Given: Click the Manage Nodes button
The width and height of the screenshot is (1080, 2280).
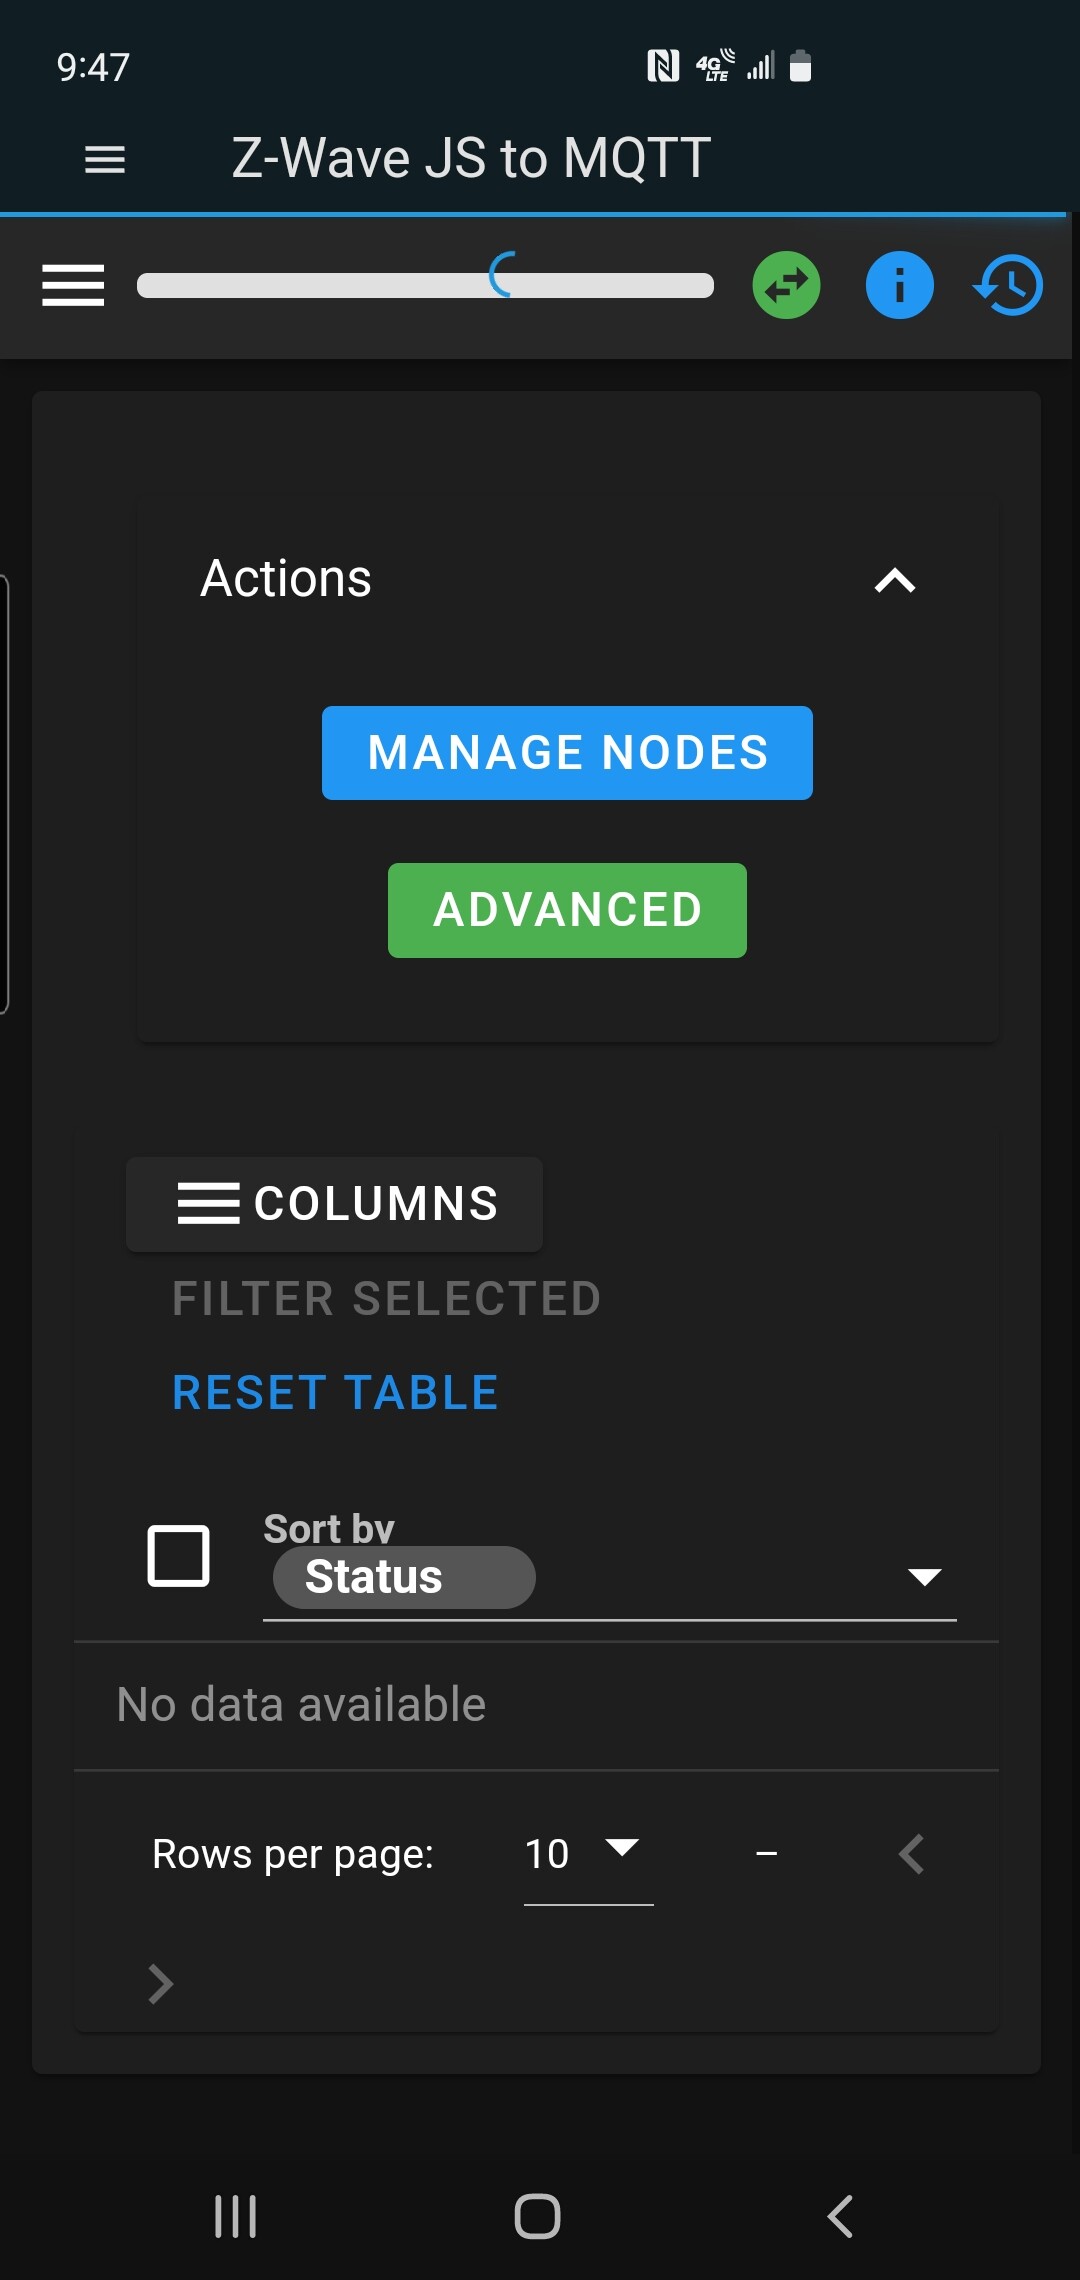Looking at the screenshot, I should point(567,753).
